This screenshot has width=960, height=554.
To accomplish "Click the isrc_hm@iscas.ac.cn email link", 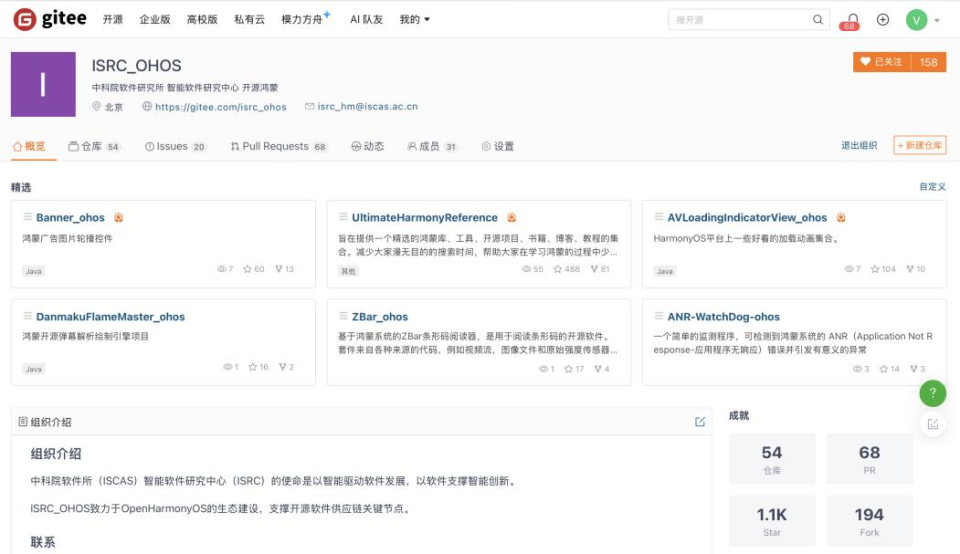I will [x=367, y=106].
